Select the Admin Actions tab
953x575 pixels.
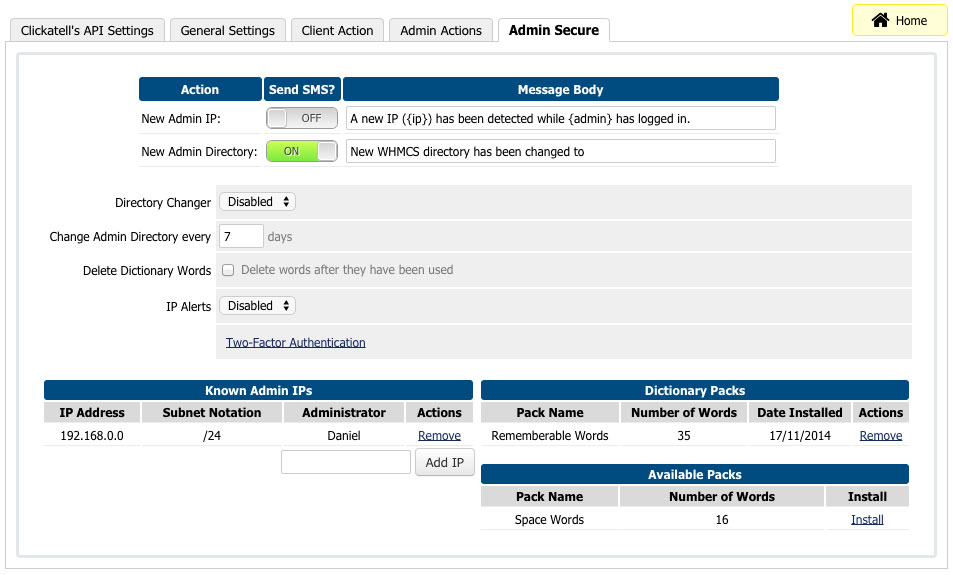coord(440,30)
